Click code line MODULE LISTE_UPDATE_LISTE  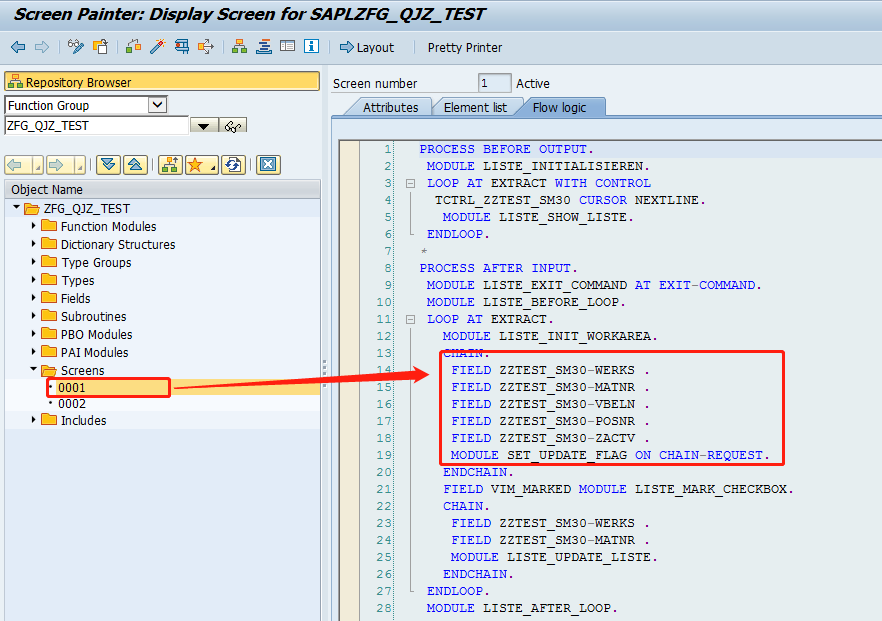[554, 557]
